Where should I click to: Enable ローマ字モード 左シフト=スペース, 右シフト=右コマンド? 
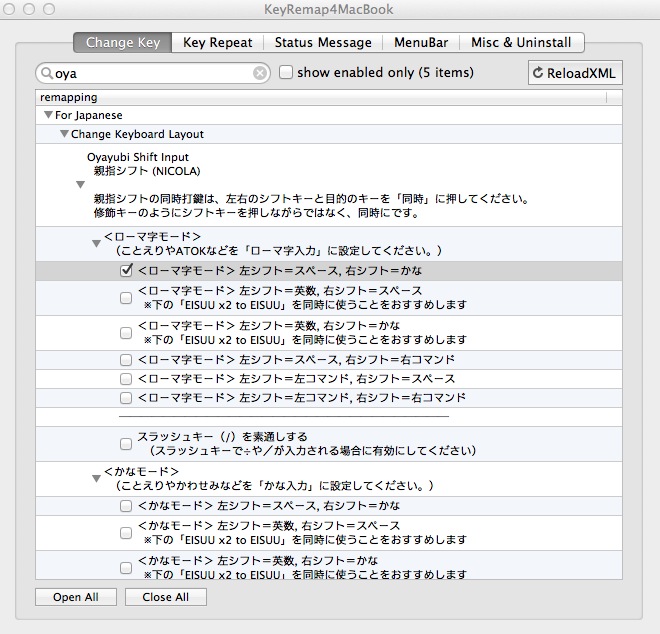(126, 360)
